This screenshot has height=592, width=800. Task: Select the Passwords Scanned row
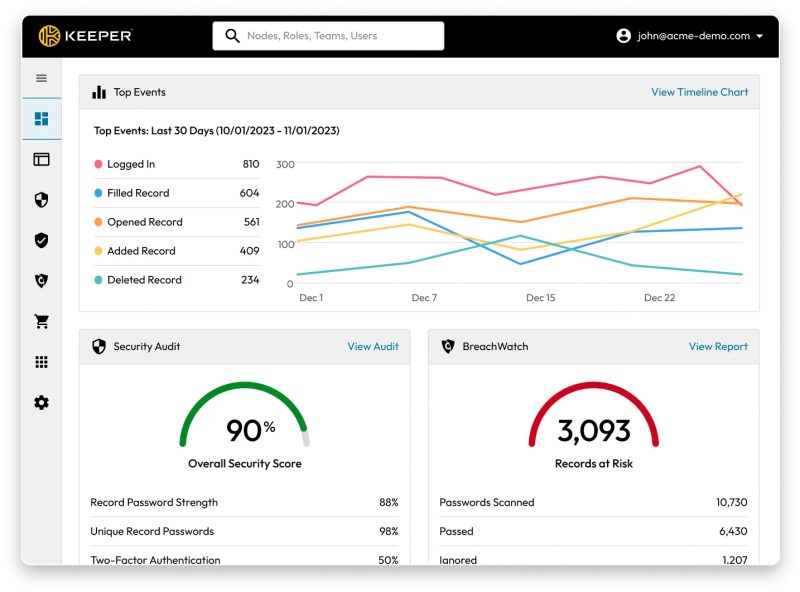(593, 502)
